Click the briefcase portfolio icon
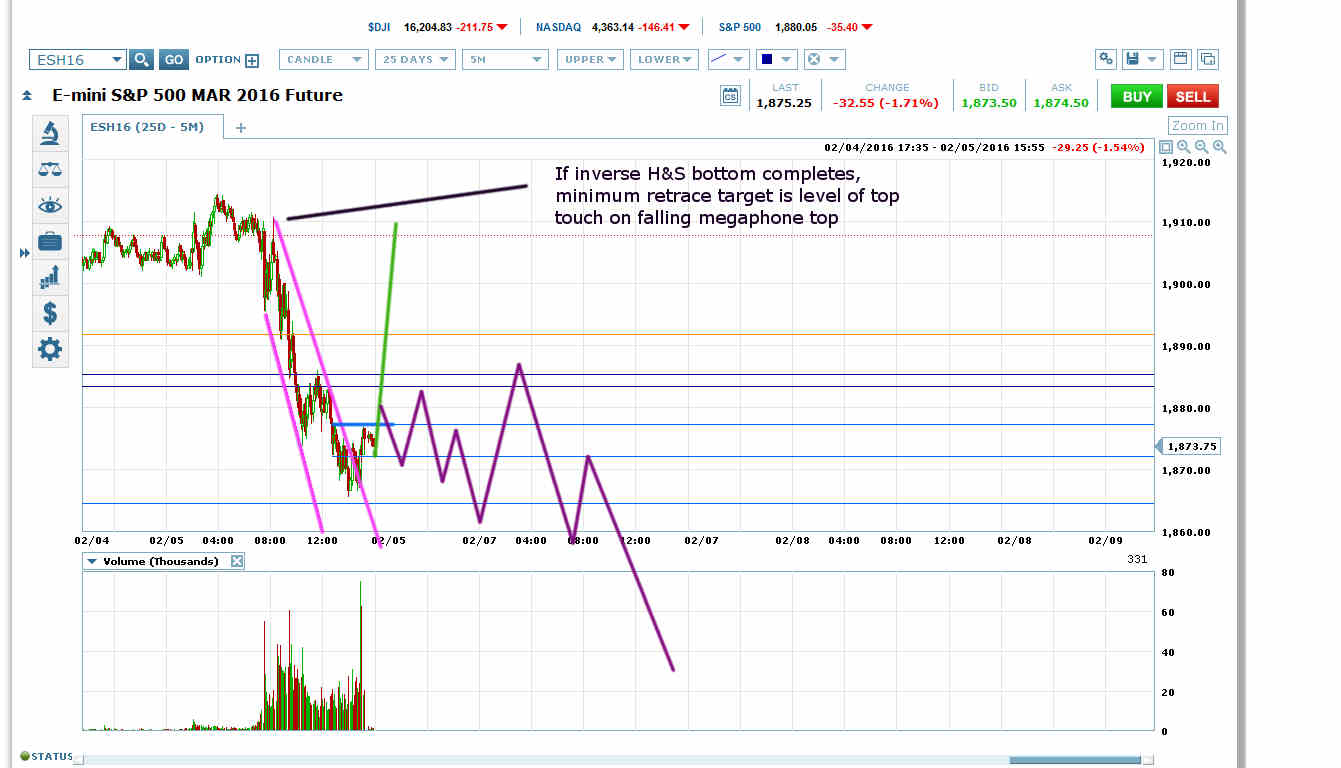Screen dimensions: 1341x768 pos(49,241)
